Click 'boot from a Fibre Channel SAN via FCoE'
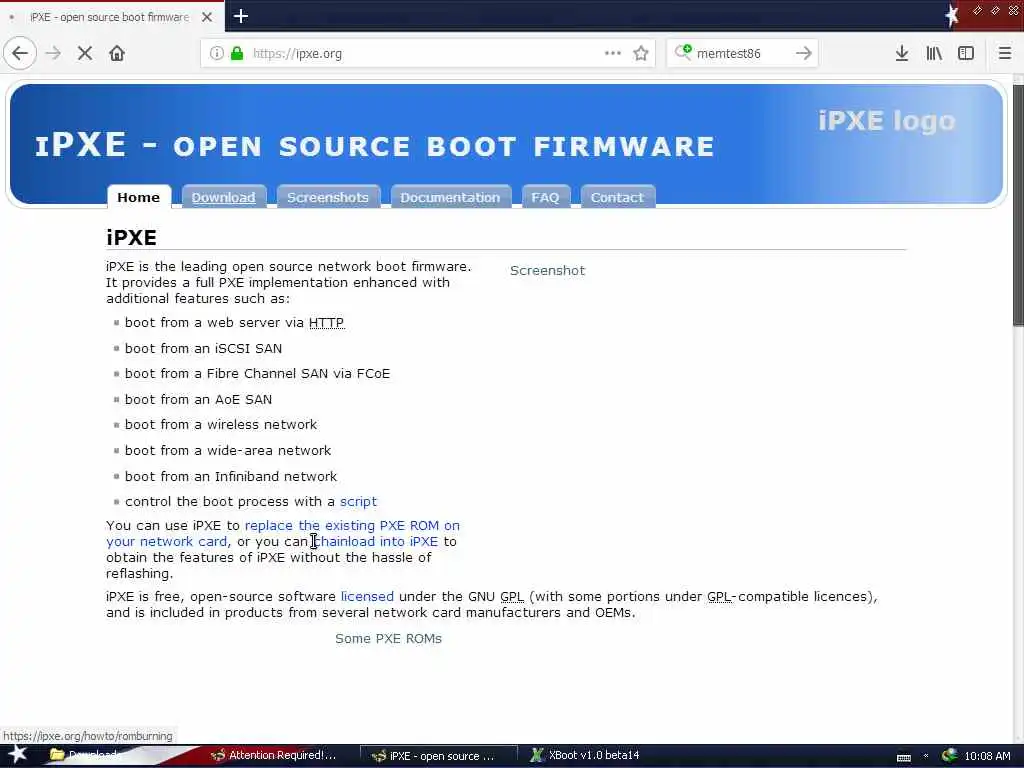The width and height of the screenshot is (1024, 768). coord(257,374)
